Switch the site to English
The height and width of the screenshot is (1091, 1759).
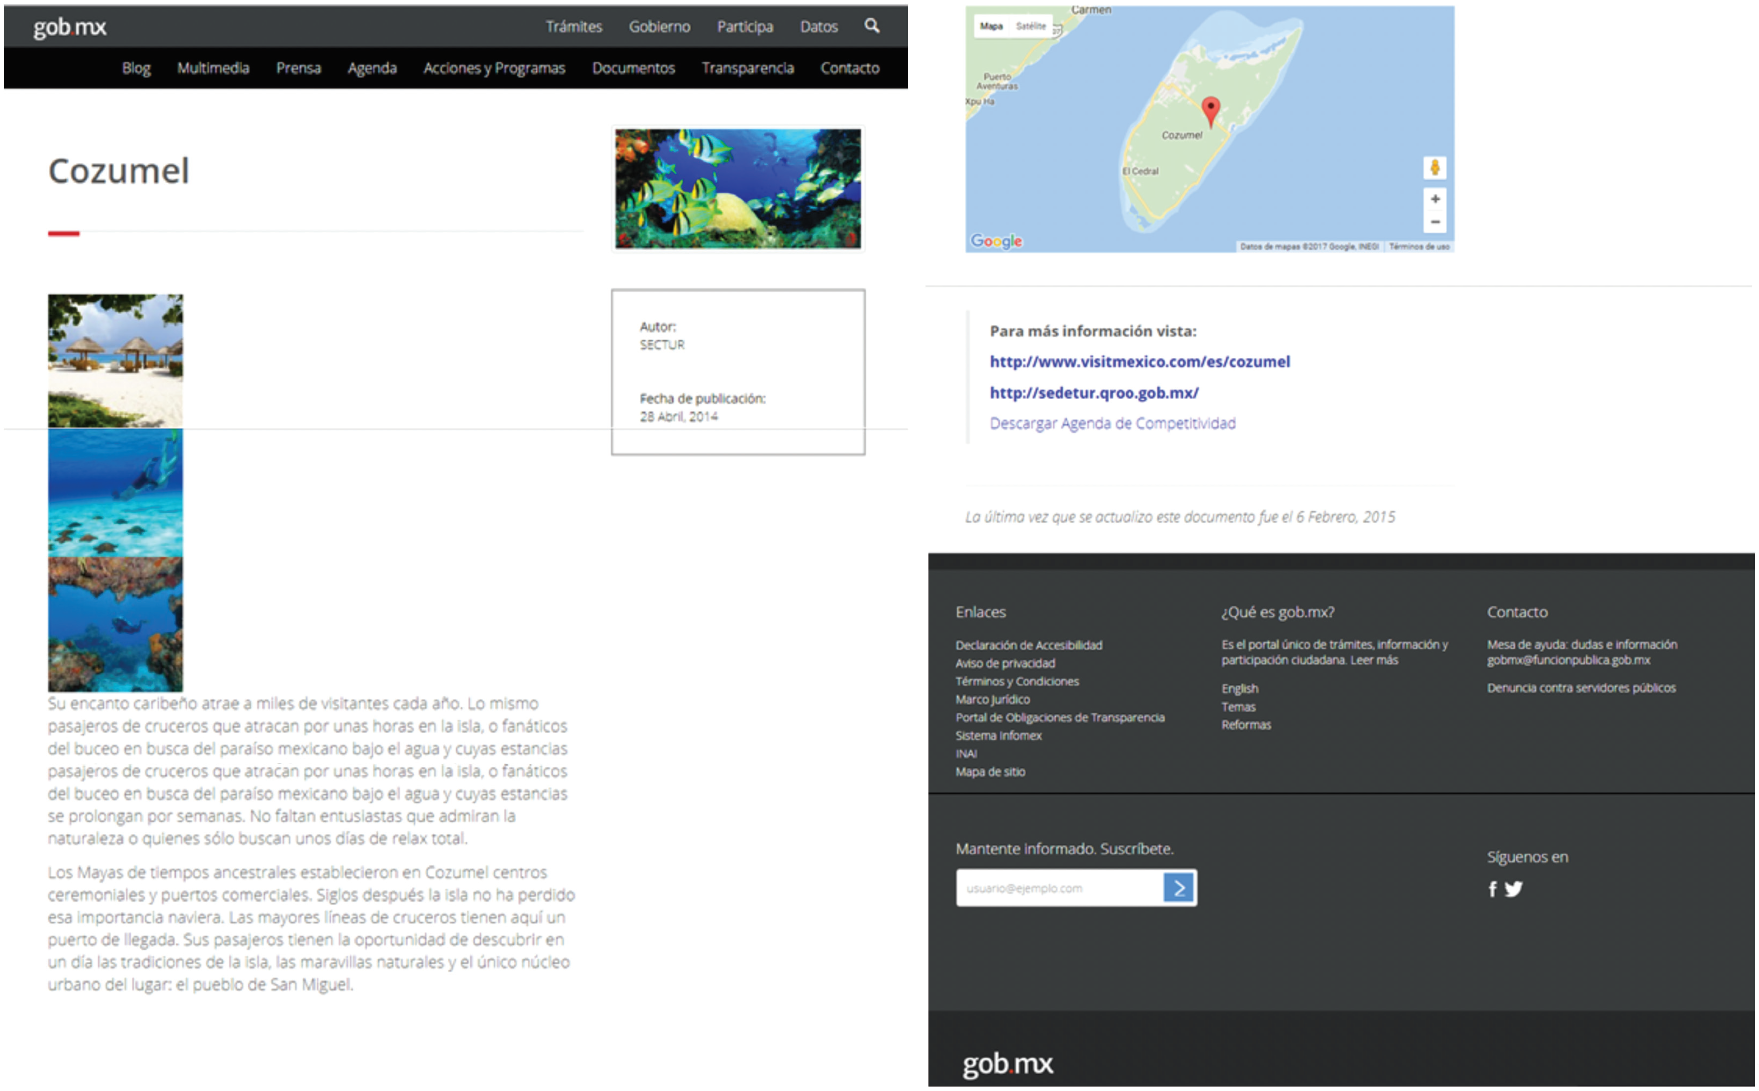coord(1239,688)
